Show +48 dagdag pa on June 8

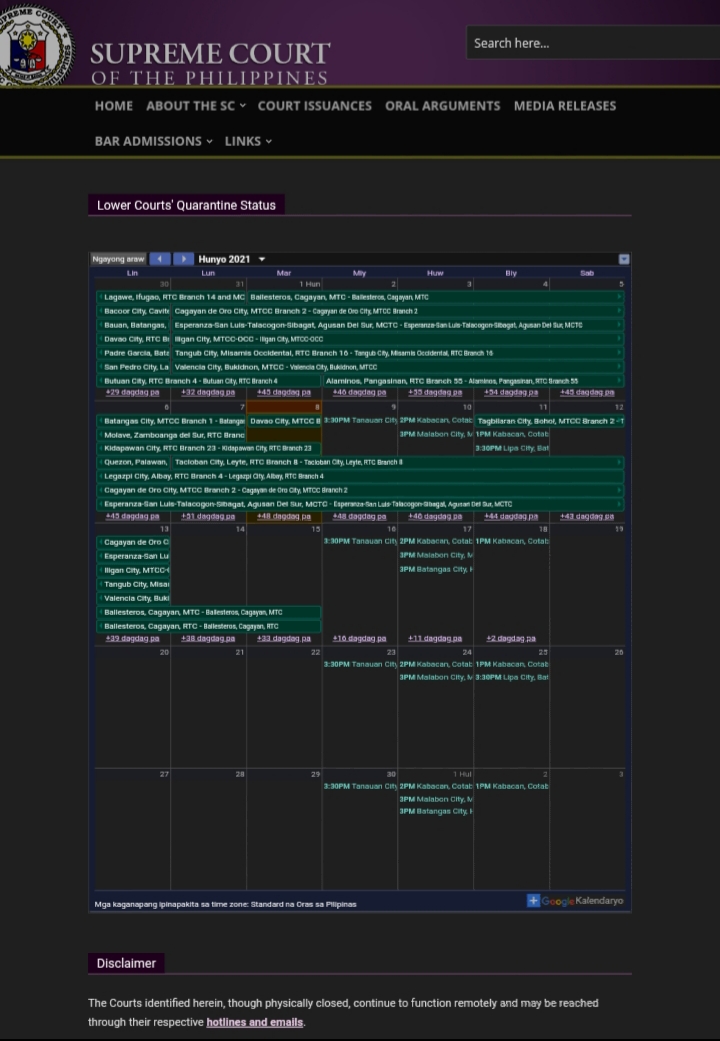coord(284,516)
